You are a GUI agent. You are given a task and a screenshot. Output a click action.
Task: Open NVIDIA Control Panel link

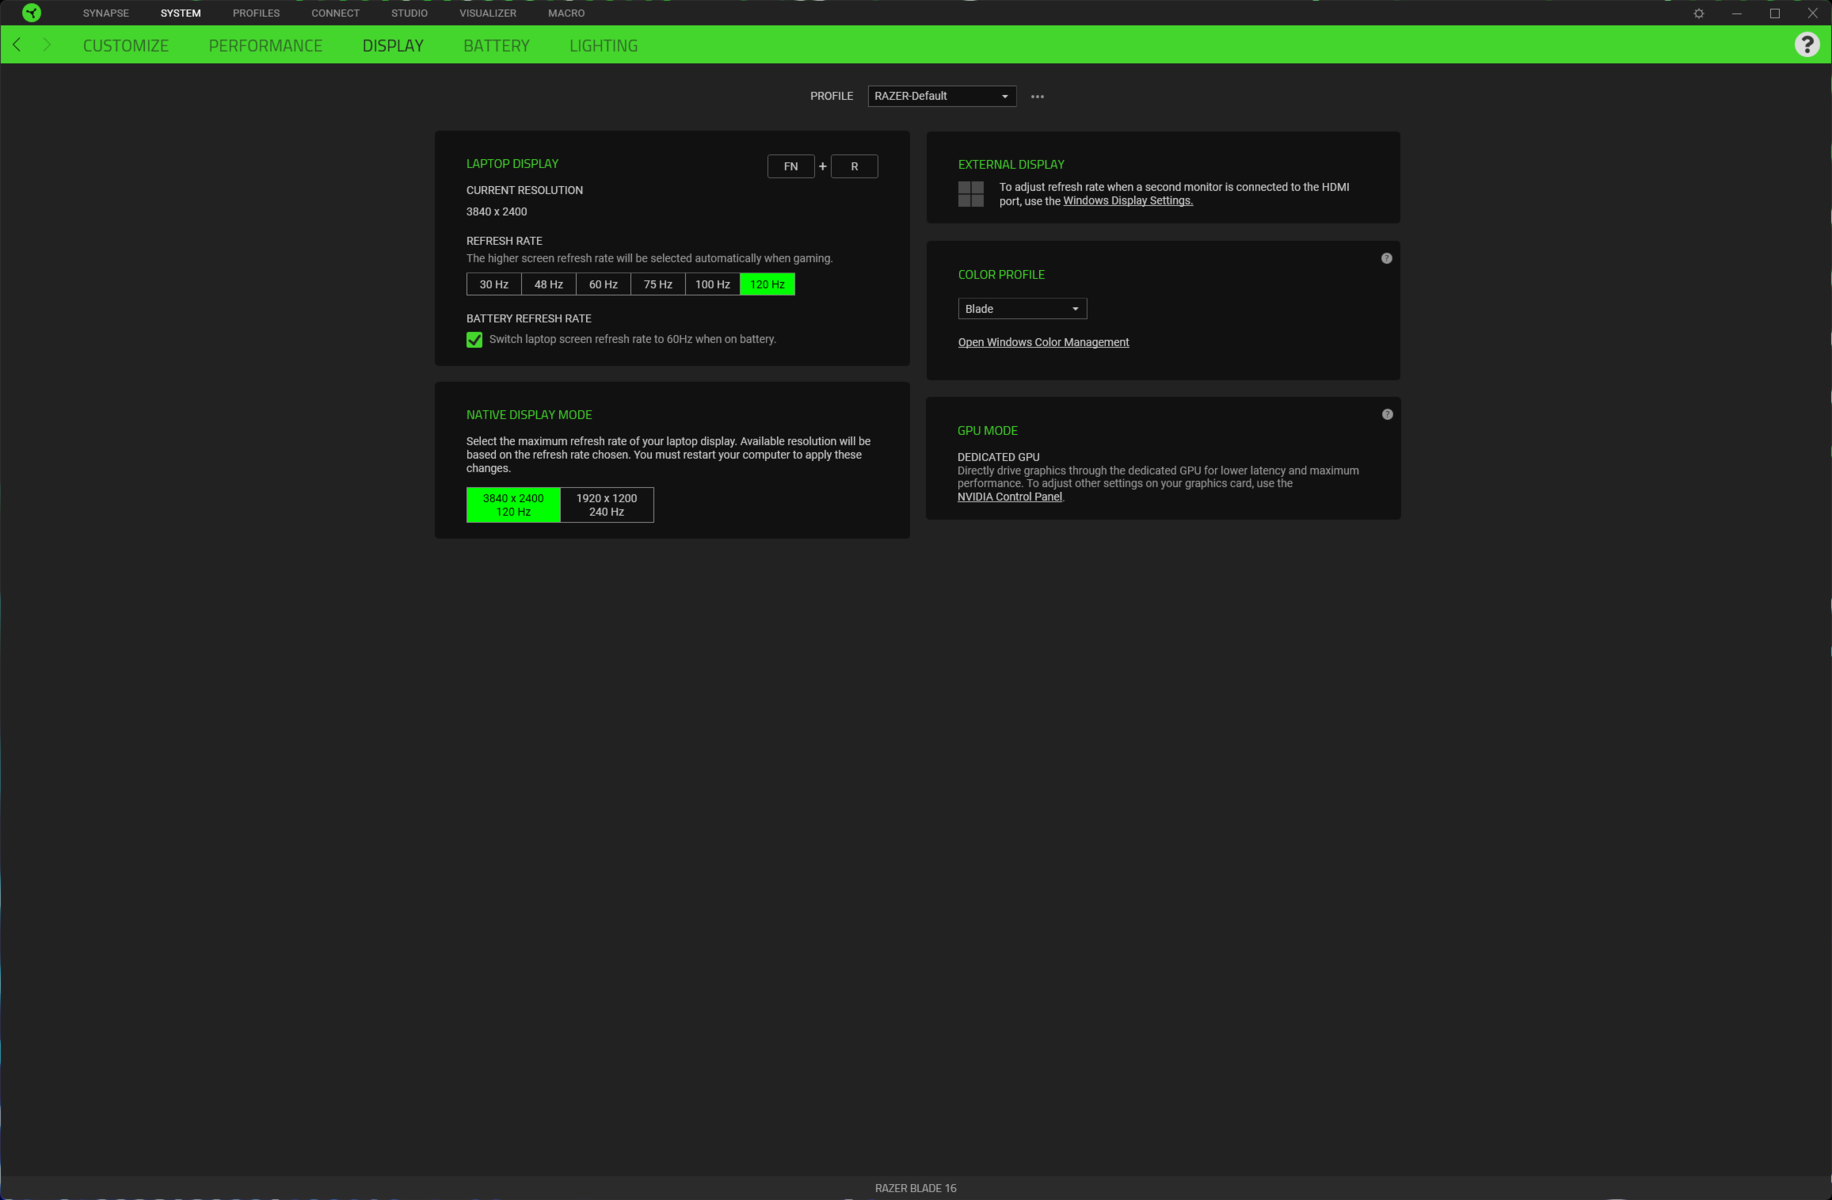pos(1010,497)
